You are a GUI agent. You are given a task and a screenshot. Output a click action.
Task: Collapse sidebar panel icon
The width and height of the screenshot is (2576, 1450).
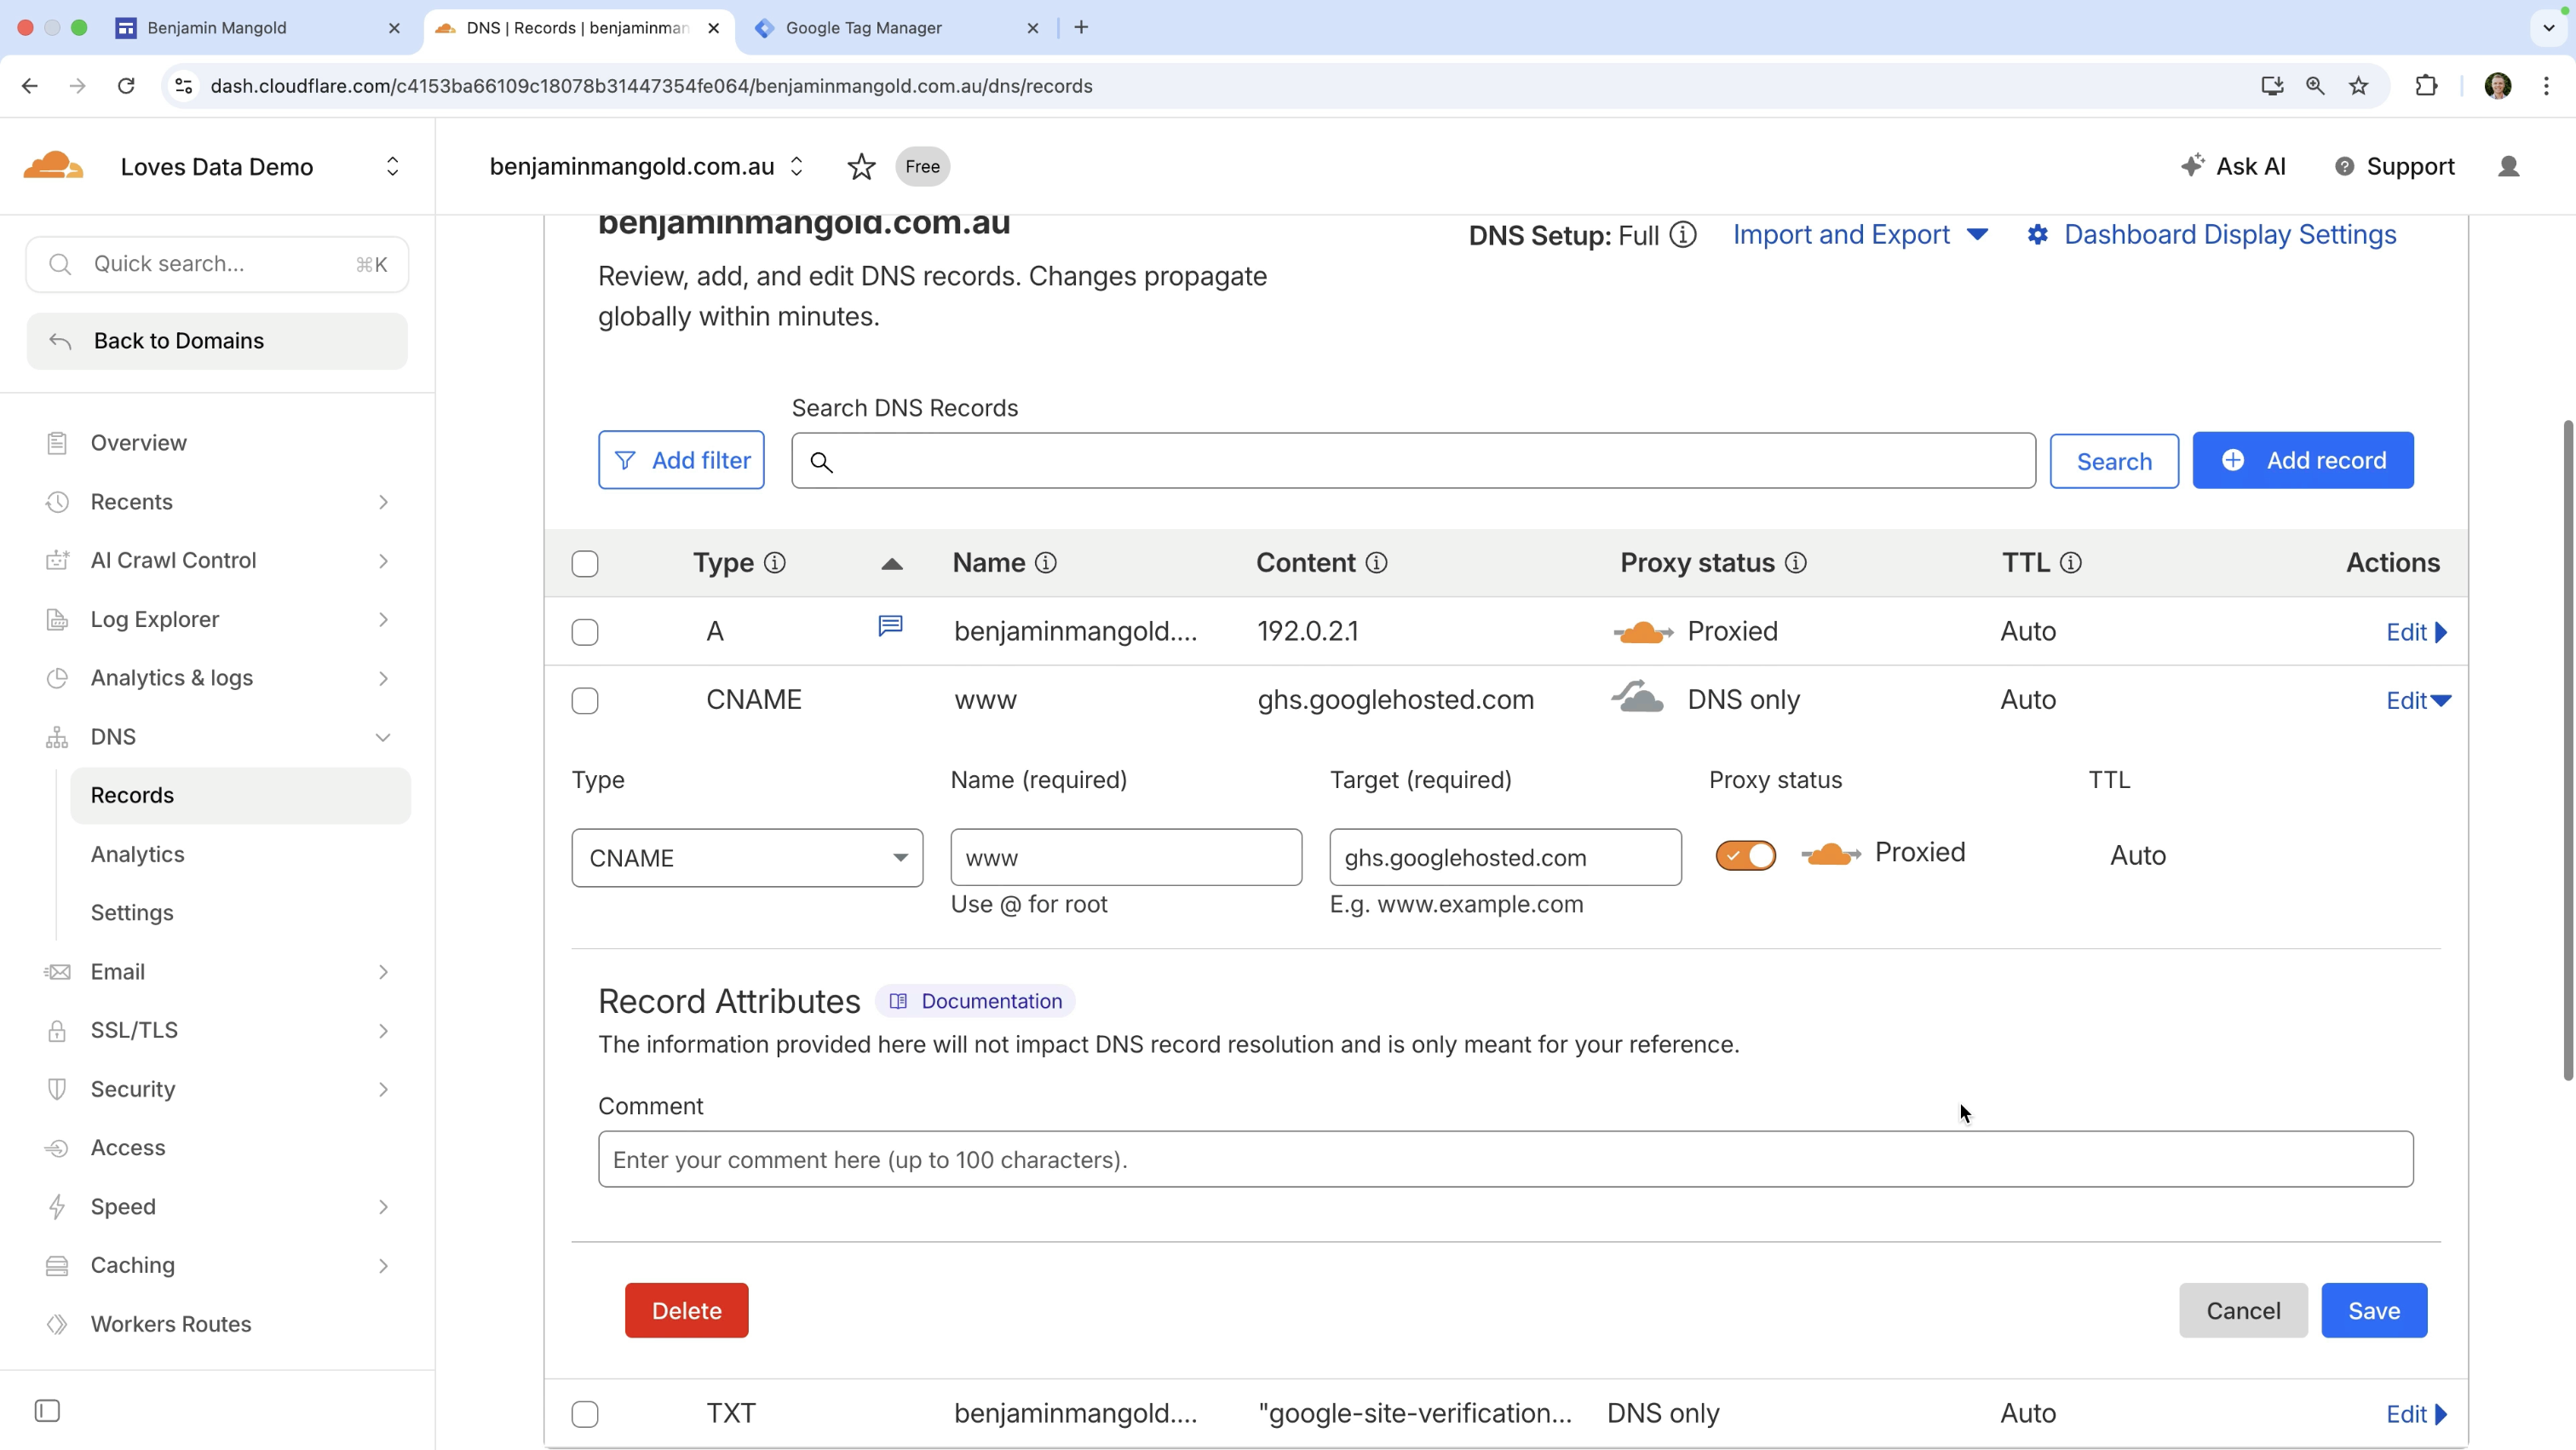(x=47, y=1411)
